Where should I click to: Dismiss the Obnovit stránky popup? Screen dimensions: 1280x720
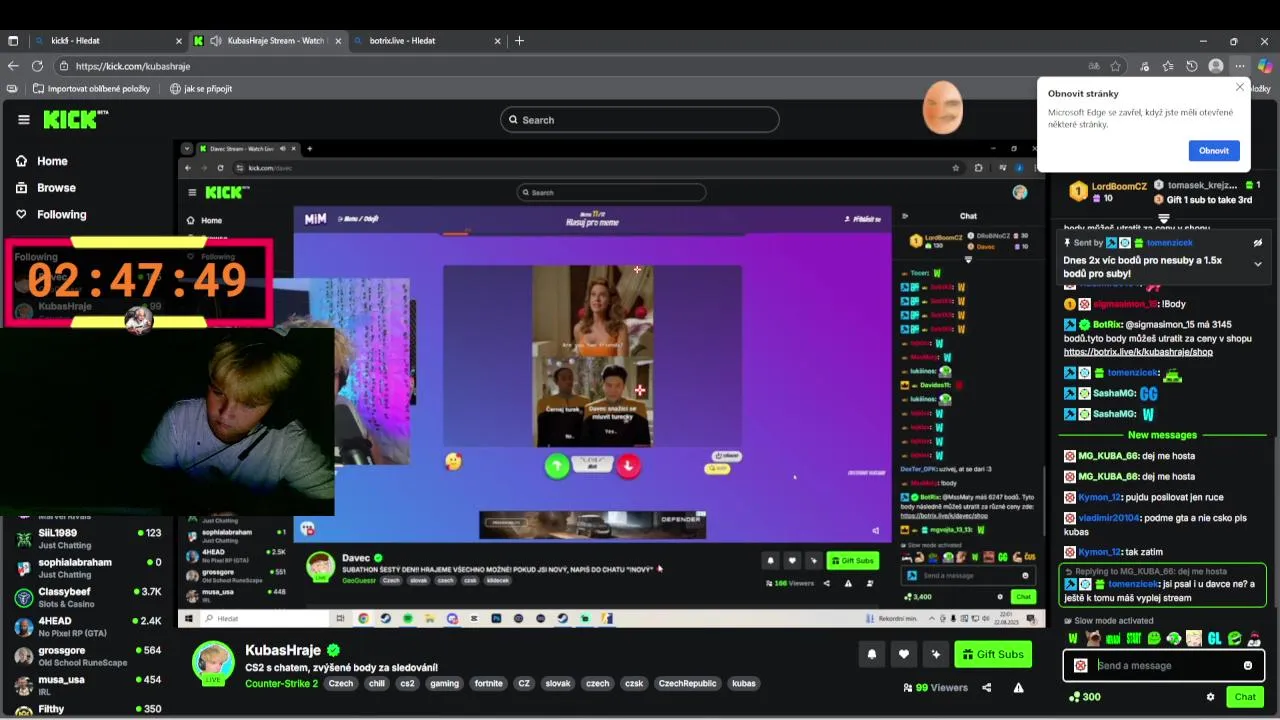coord(1240,87)
